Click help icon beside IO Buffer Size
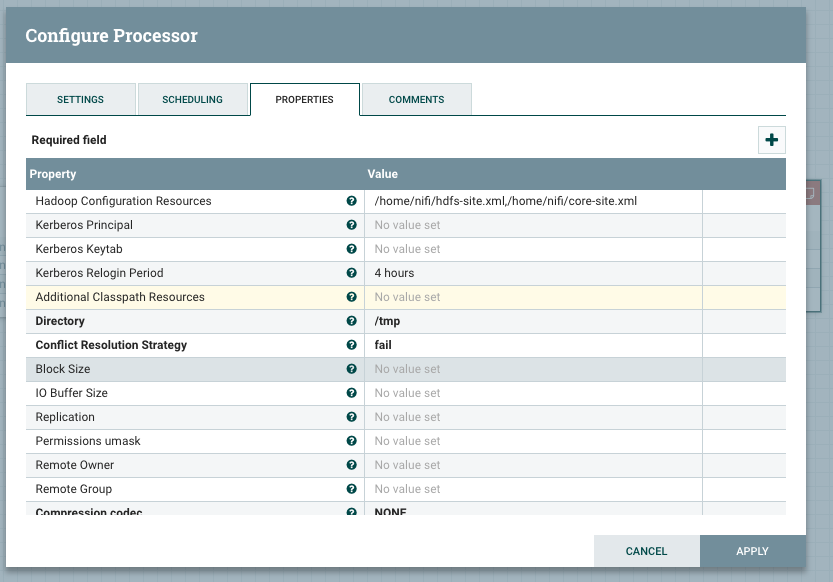The width and height of the screenshot is (833, 582). pos(351,393)
